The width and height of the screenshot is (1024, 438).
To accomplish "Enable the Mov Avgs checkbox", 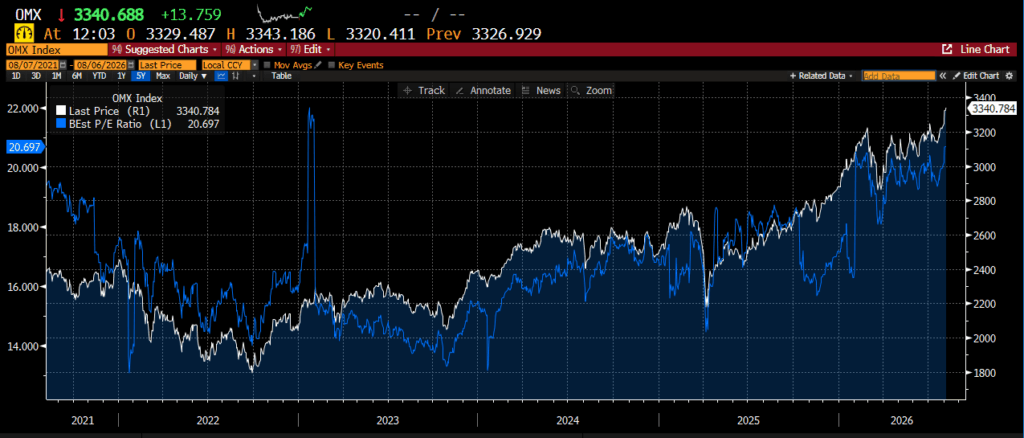I will (x=267, y=65).
